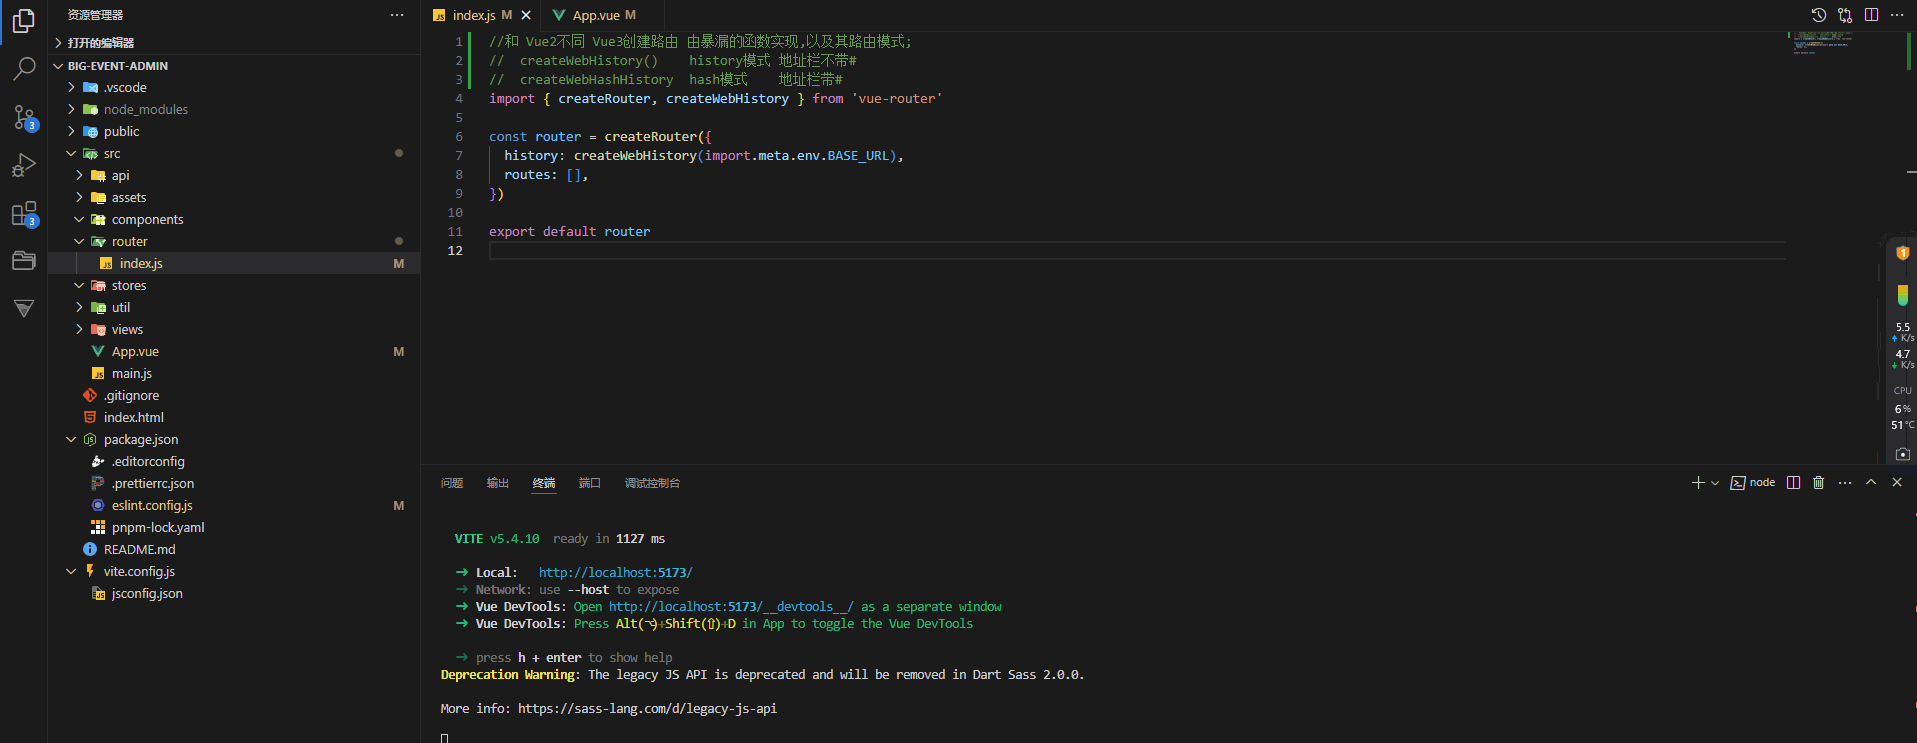The width and height of the screenshot is (1917, 743).
Task: Open the localhost:5173 link in terminal
Action: pyautogui.click(x=615, y=573)
